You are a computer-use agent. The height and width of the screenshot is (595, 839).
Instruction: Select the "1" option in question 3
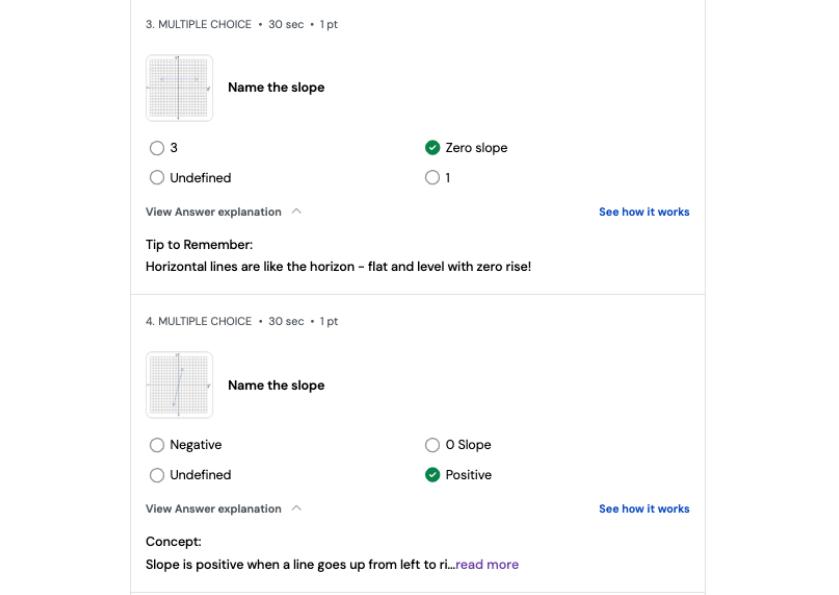click(432, 178)
